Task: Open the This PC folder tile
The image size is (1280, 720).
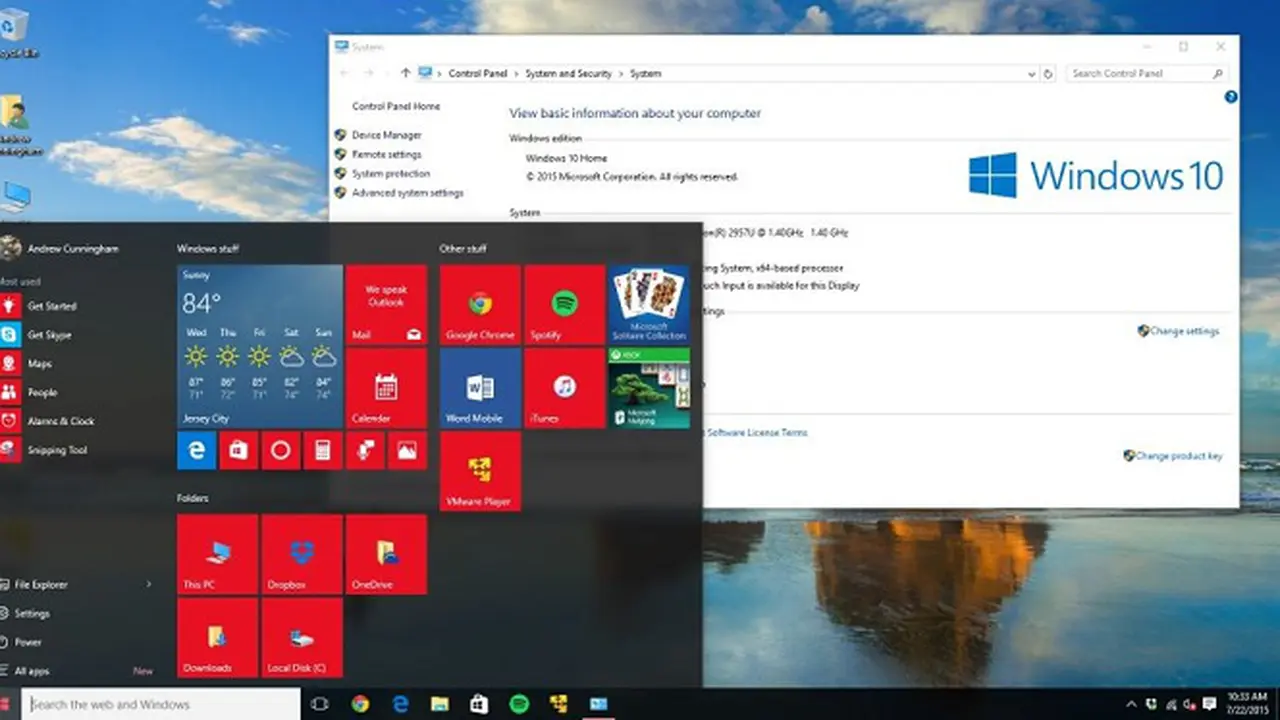Action: click(218, 554)
